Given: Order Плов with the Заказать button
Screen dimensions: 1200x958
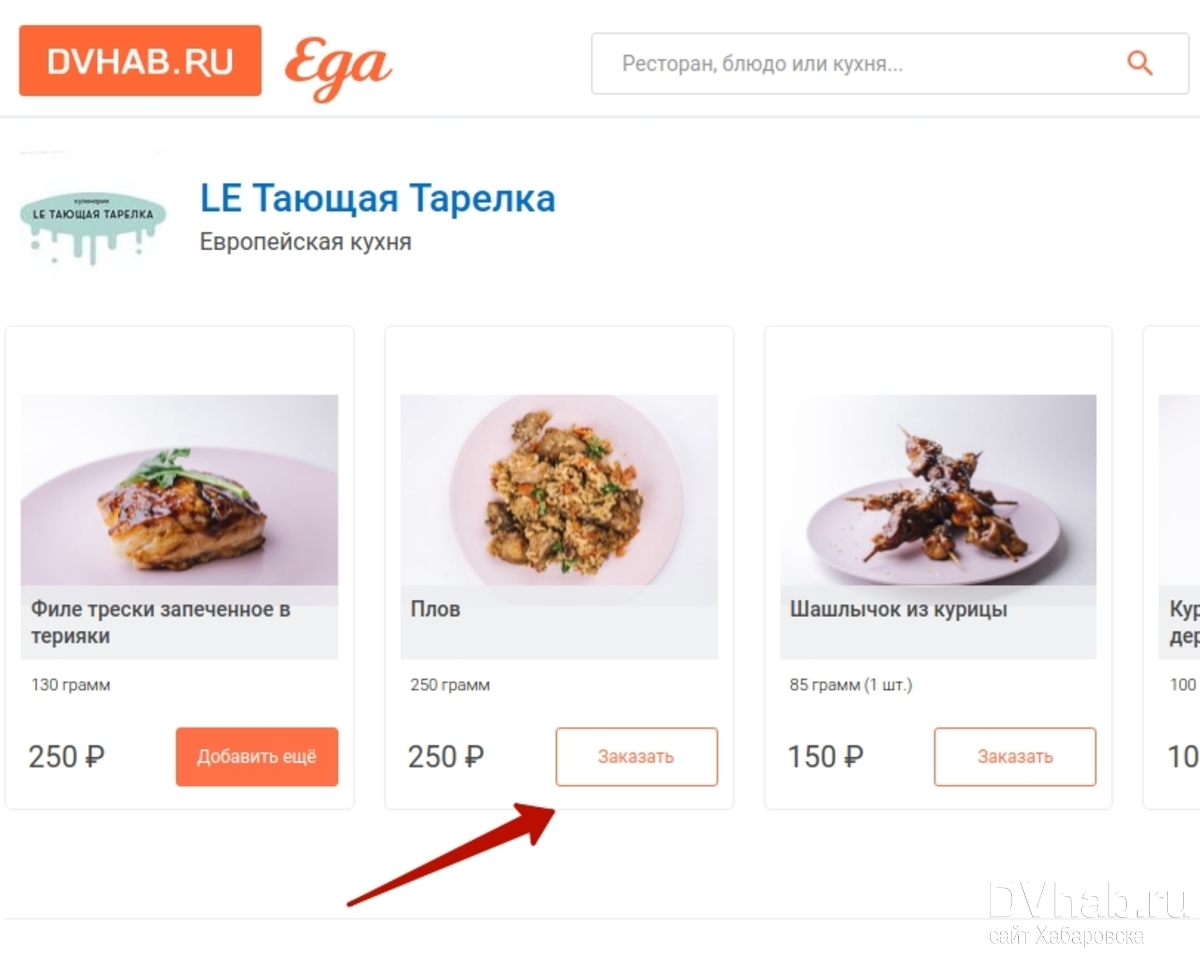Looking at the screenshot, I should (637, 757).
